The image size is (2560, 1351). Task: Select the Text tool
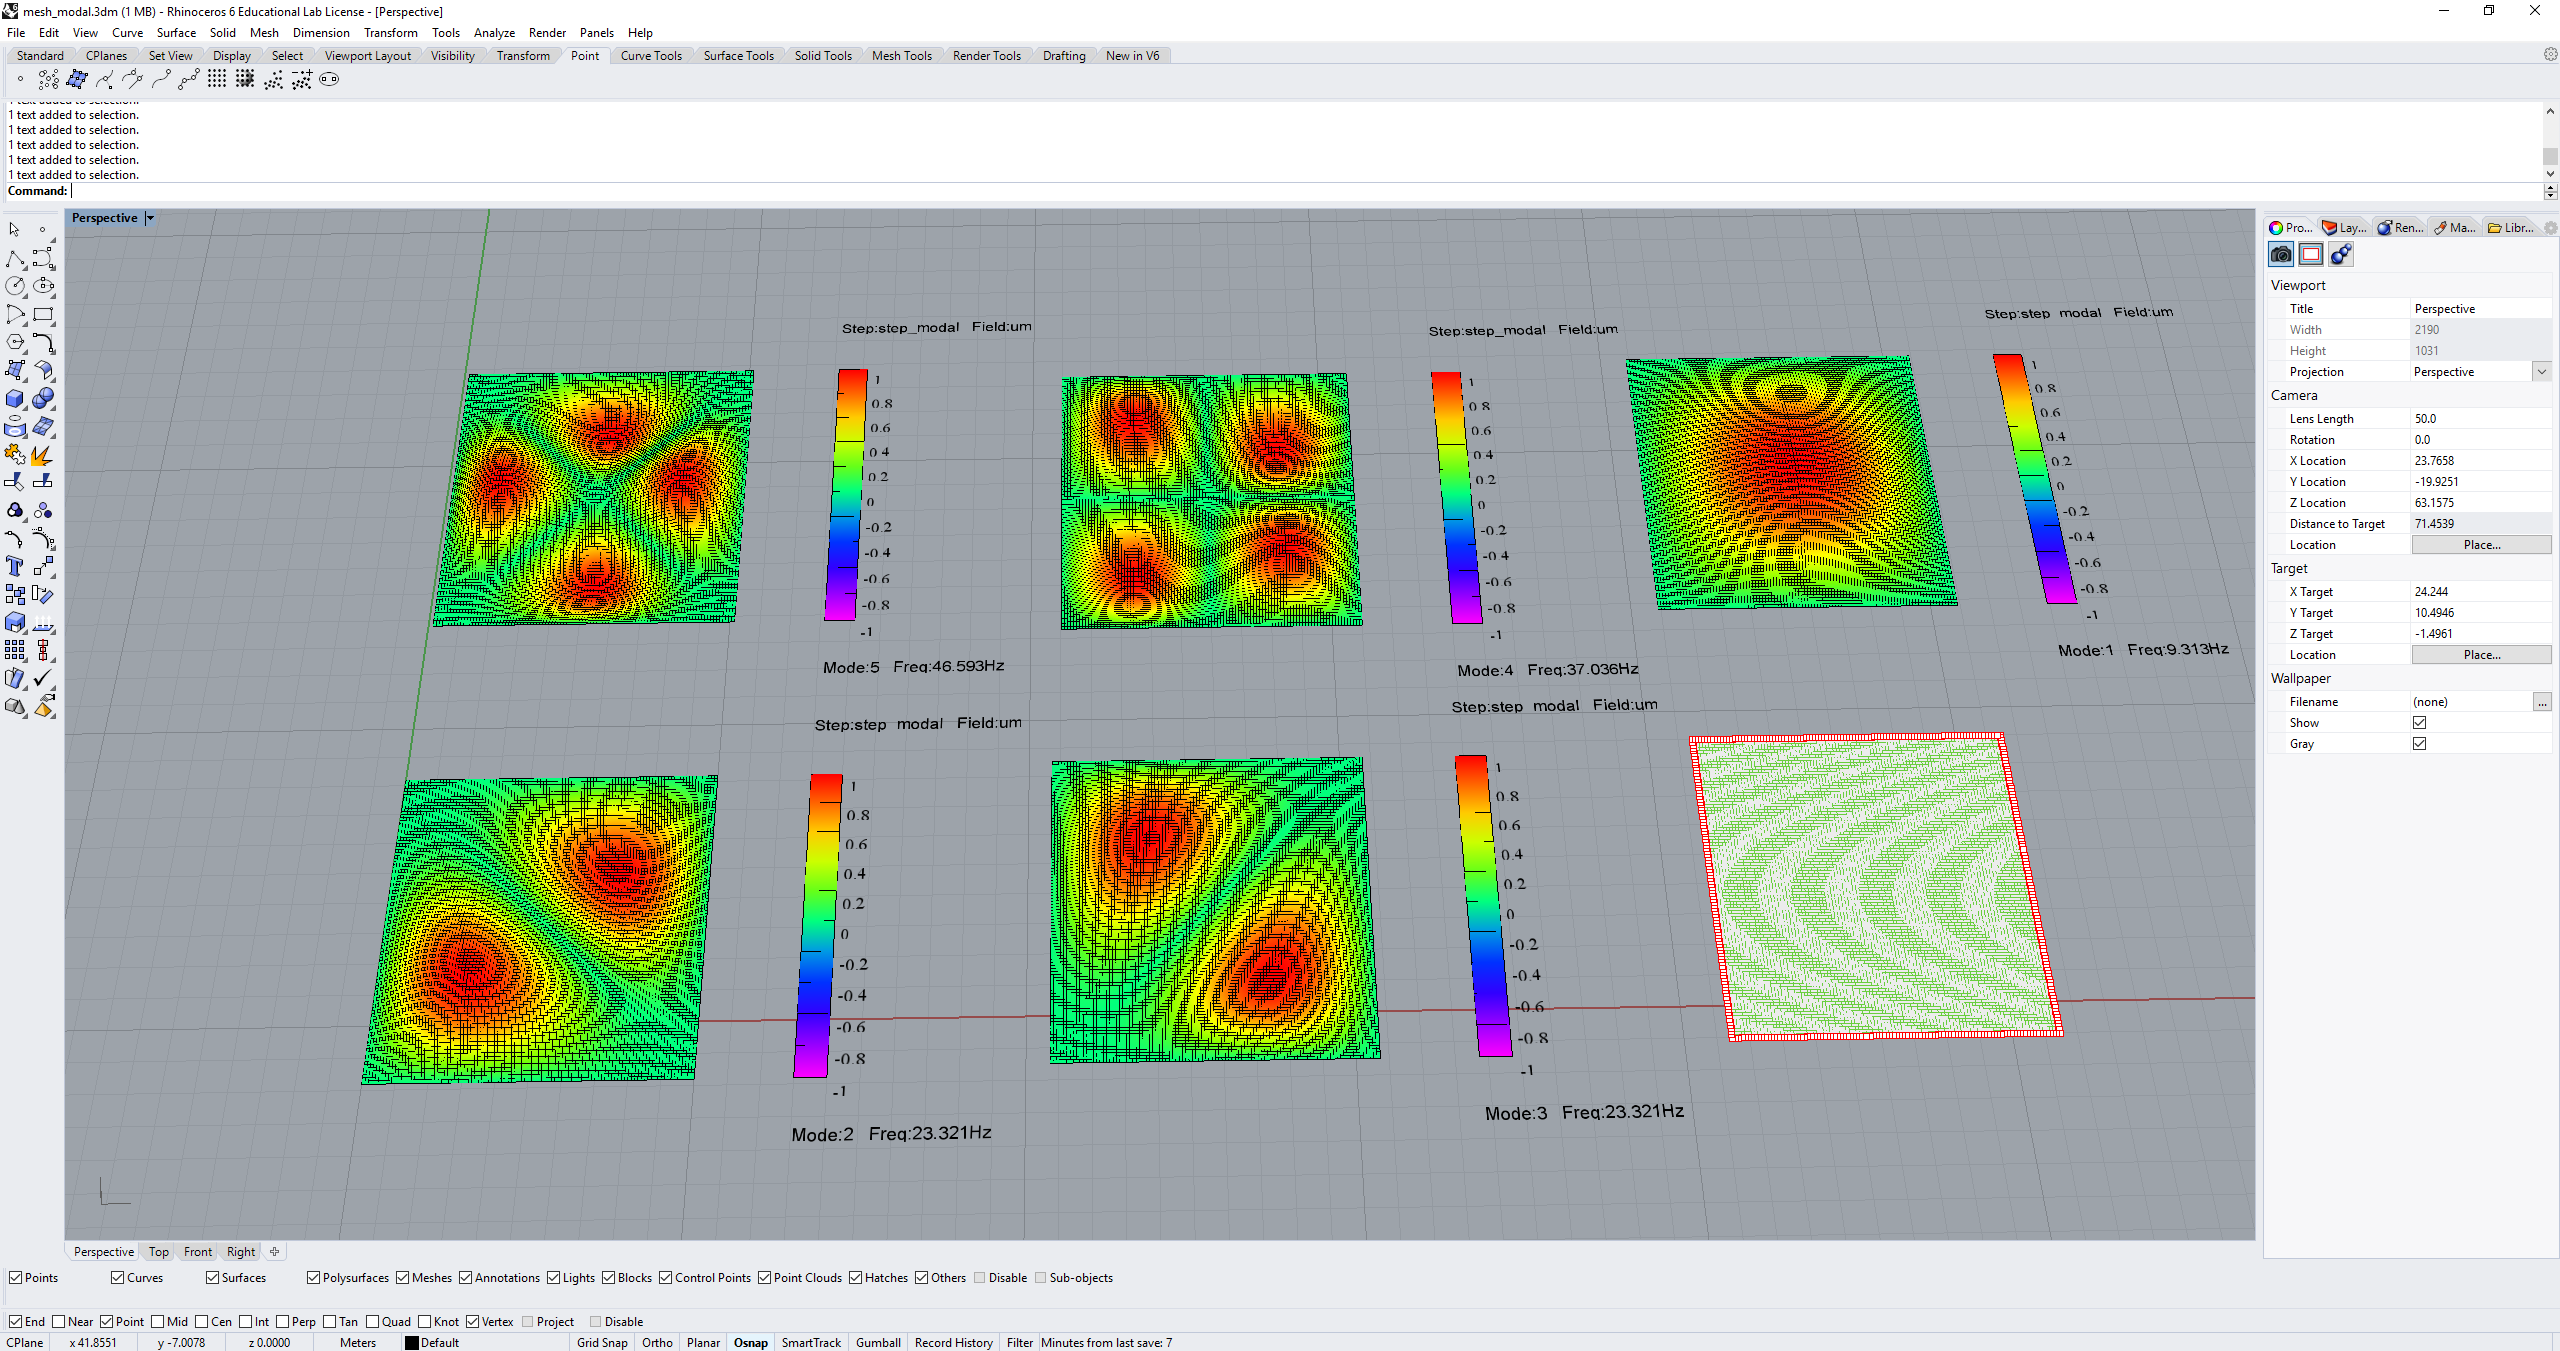pos(13,565)
